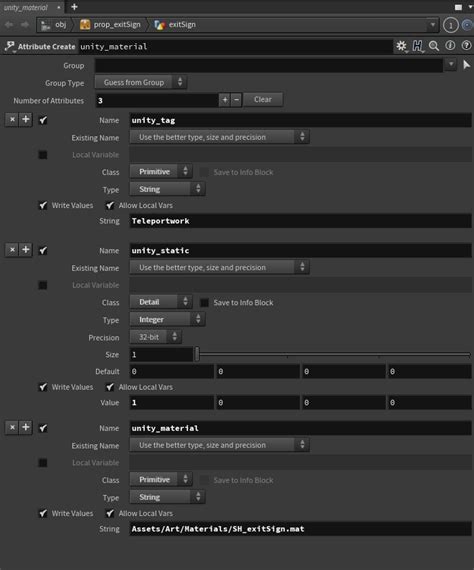Go to prop_exitSign path node
This screenshot has height=570, width=474.
pos(111,25)
